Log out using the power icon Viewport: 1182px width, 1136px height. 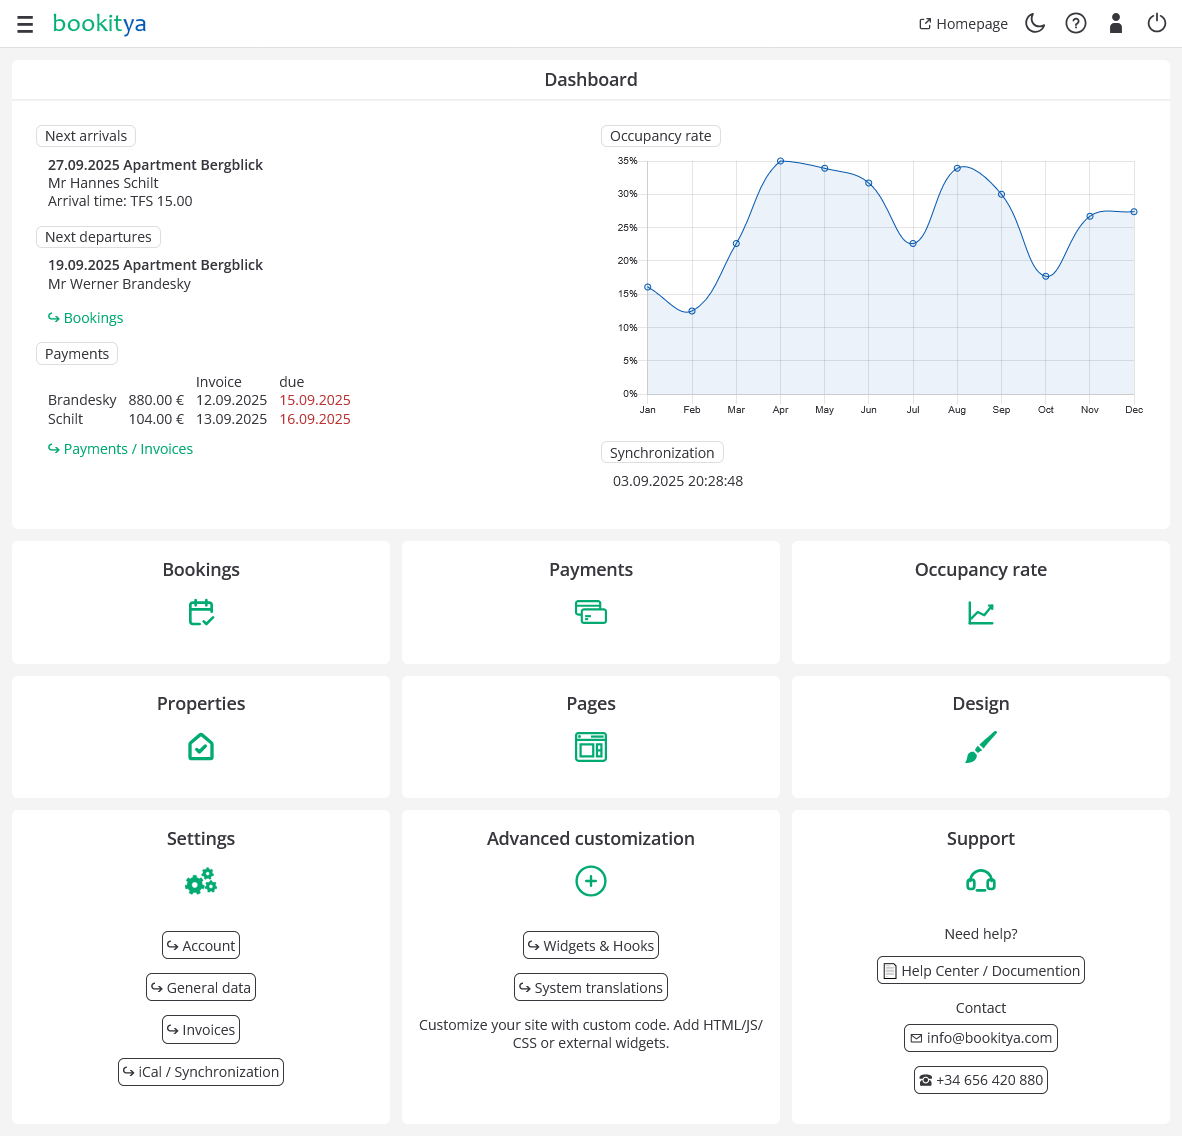(1157, 24)
